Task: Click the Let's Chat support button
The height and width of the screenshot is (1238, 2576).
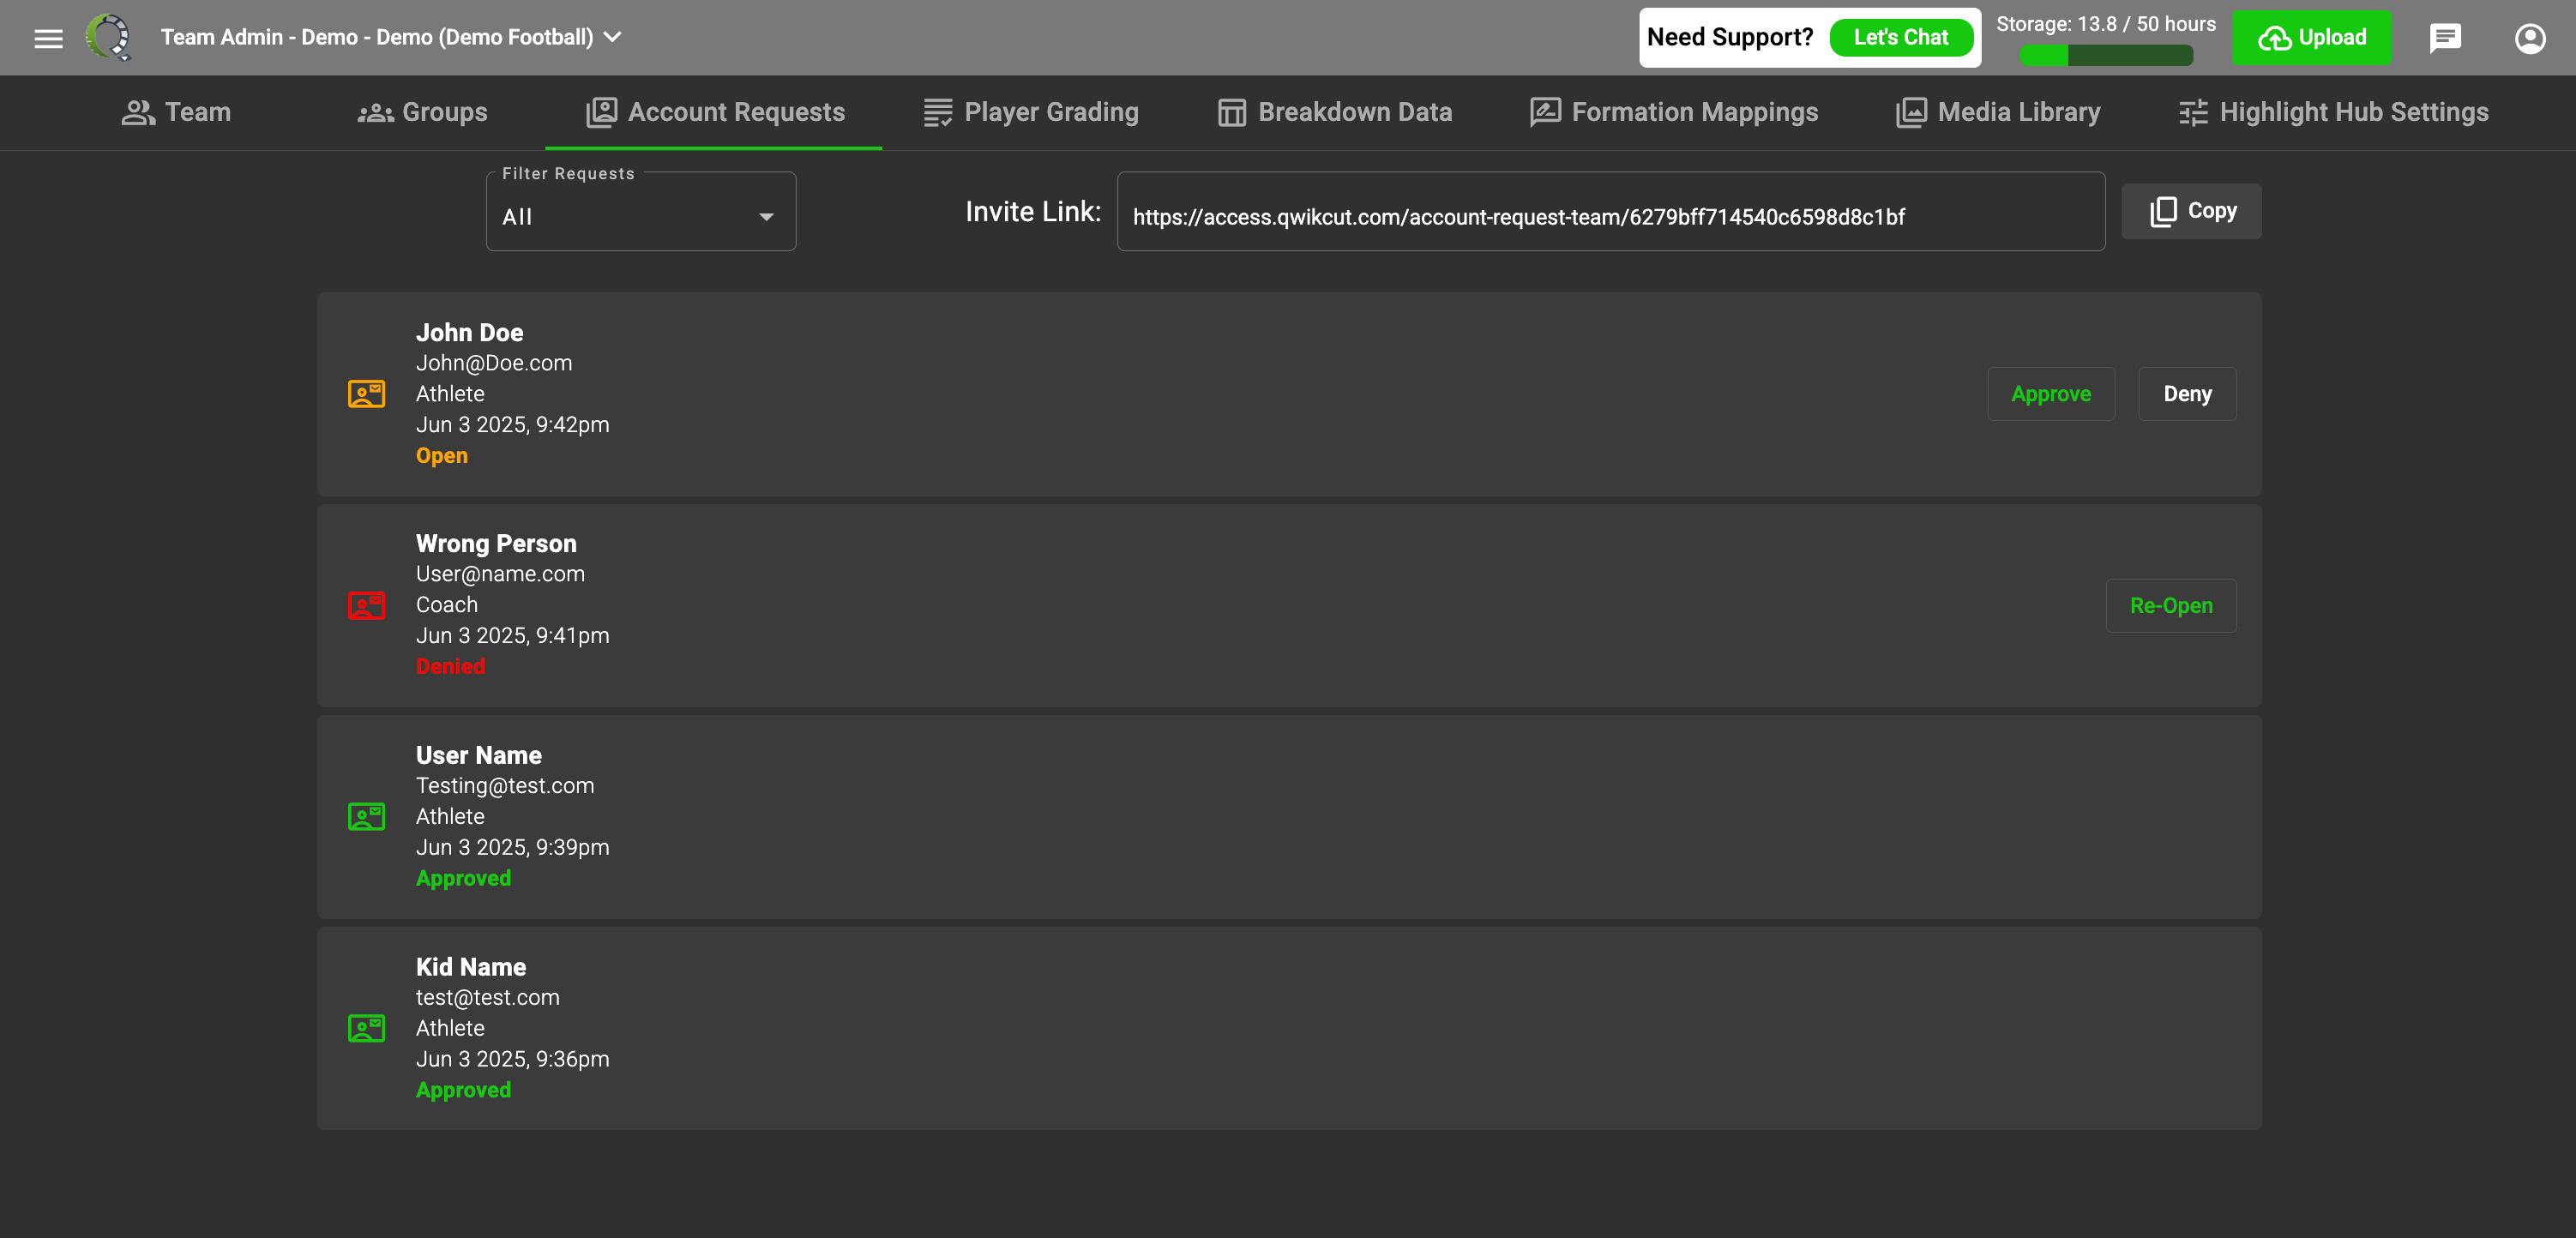Action: 1901,38
